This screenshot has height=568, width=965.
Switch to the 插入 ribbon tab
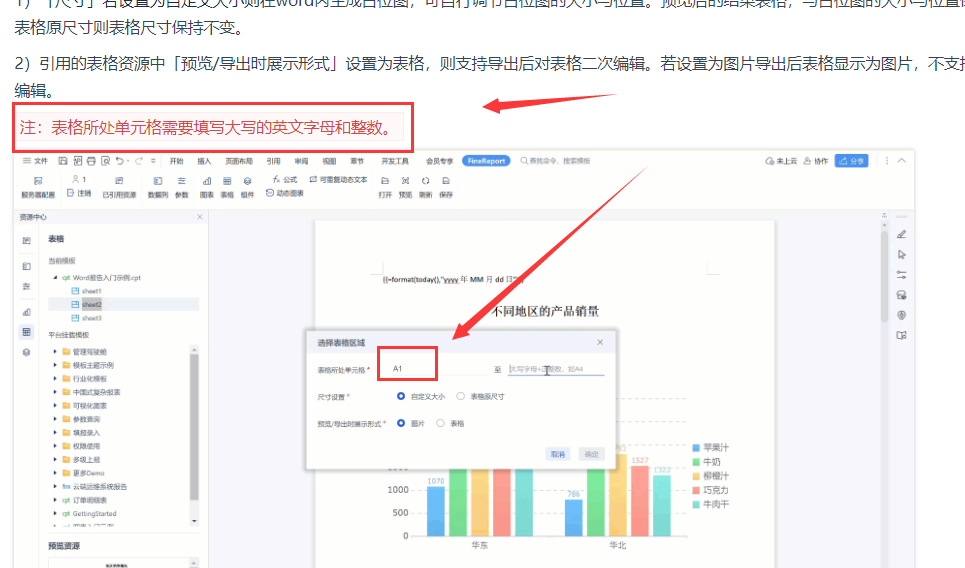pos(204,161)
